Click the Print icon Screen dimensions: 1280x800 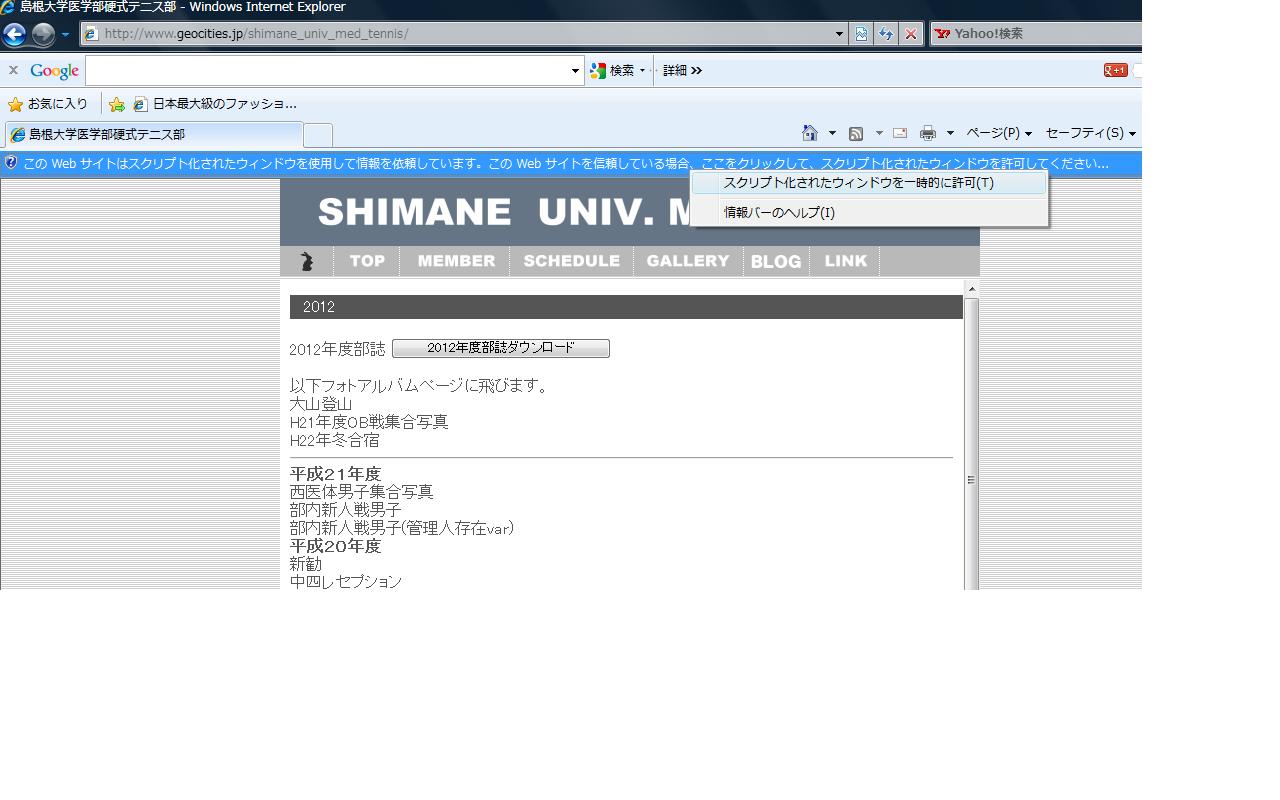click(928, 133)
